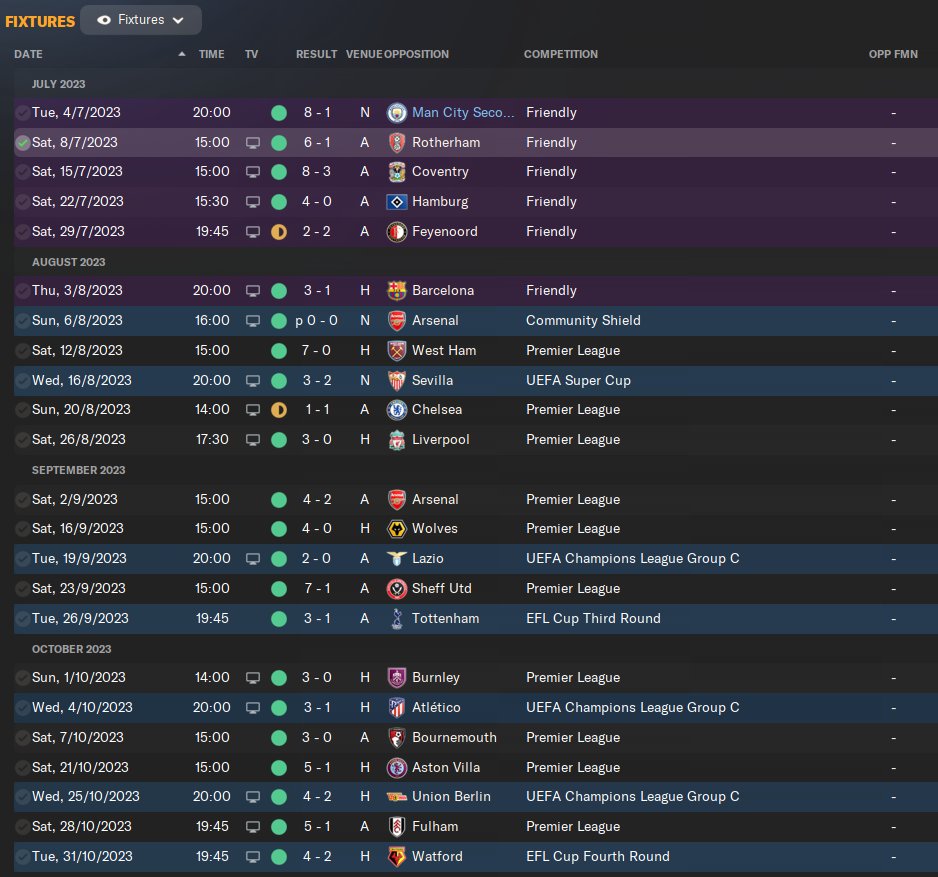The width and height of the screenshot is (938, 877).
Task: Click the orange draw indicator for Chelsea match
Action: [x=279, y=410]
